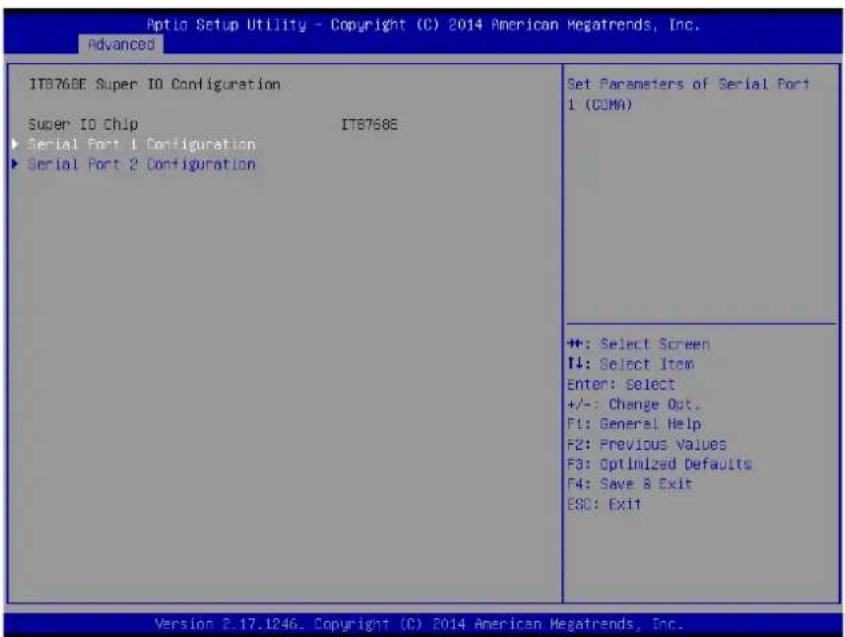Click the Select Item key hint
Viewport: 845px width, 637px height.
631,364
